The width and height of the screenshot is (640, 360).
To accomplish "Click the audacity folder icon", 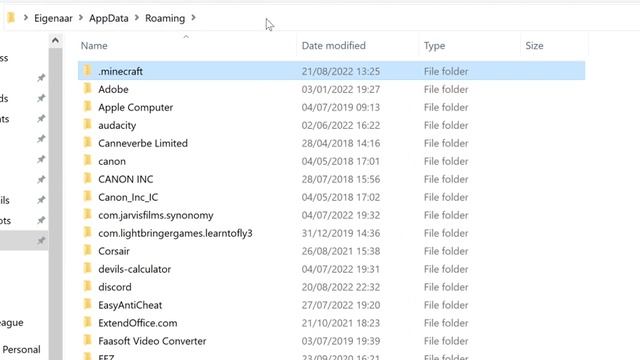I will (x=87, y=124).
